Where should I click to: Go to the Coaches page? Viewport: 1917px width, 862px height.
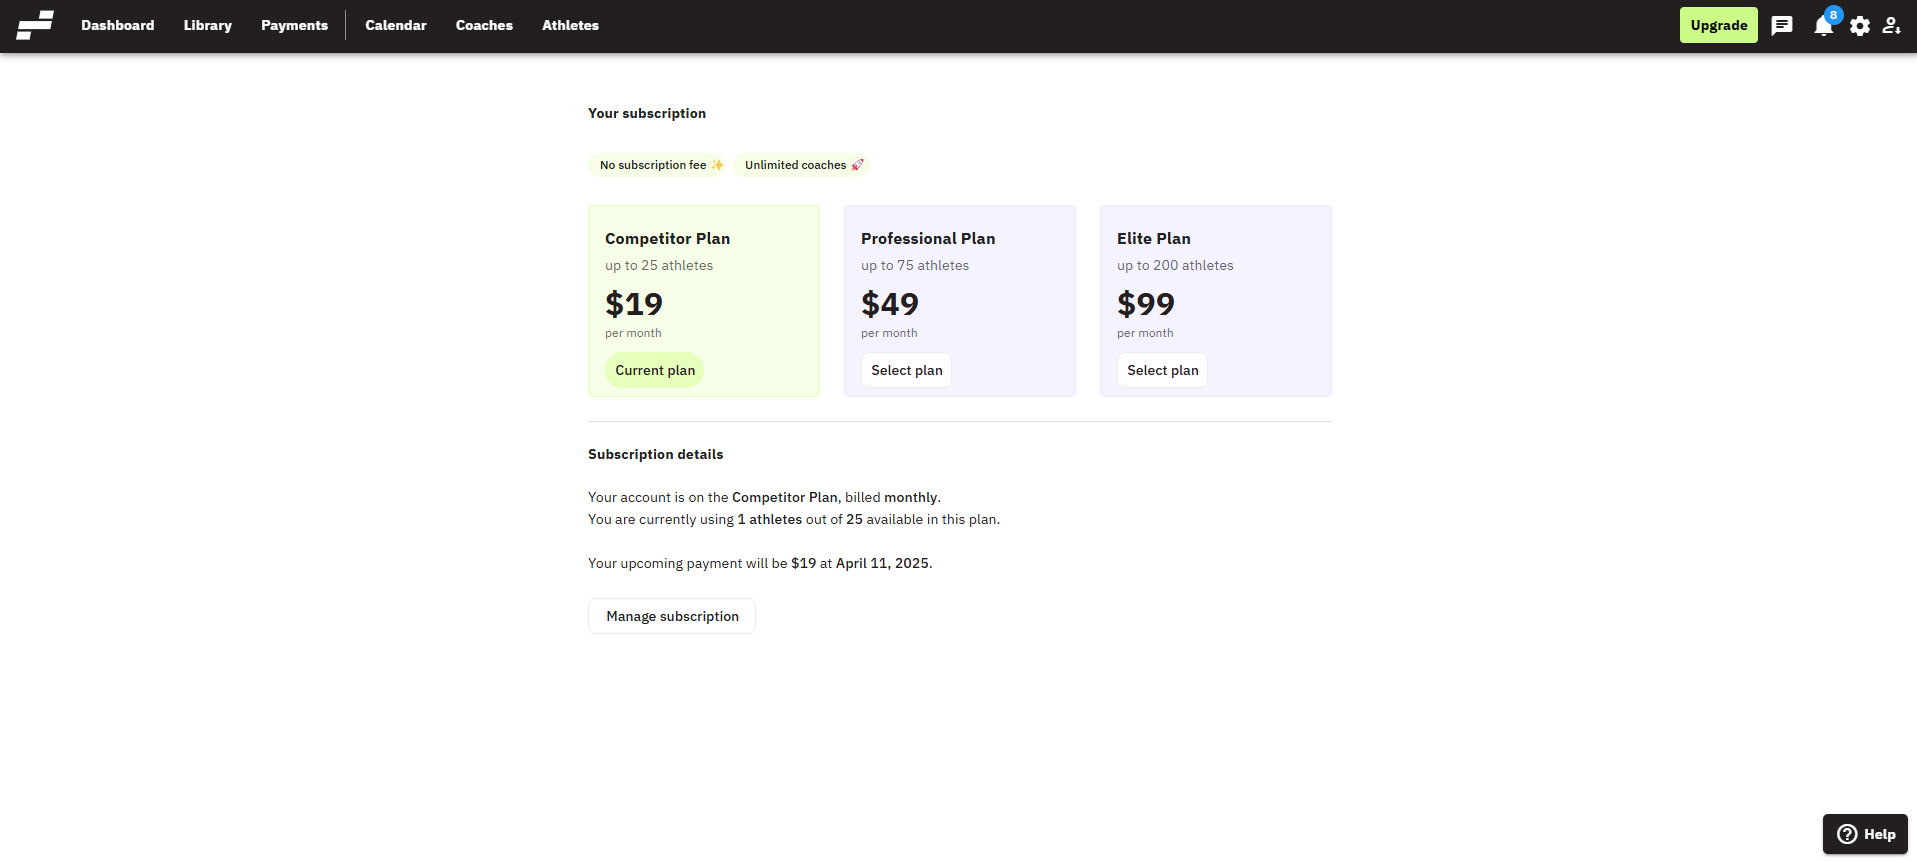(x=484, y=26)
